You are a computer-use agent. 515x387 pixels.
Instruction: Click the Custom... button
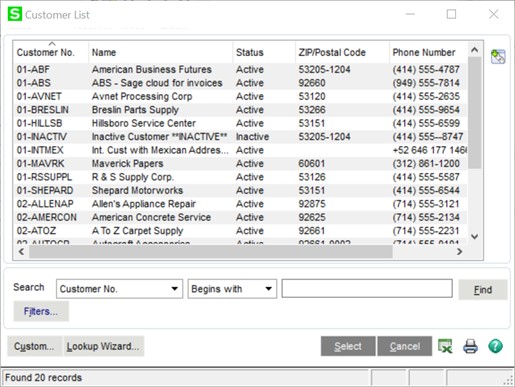[x=34, y=346]
